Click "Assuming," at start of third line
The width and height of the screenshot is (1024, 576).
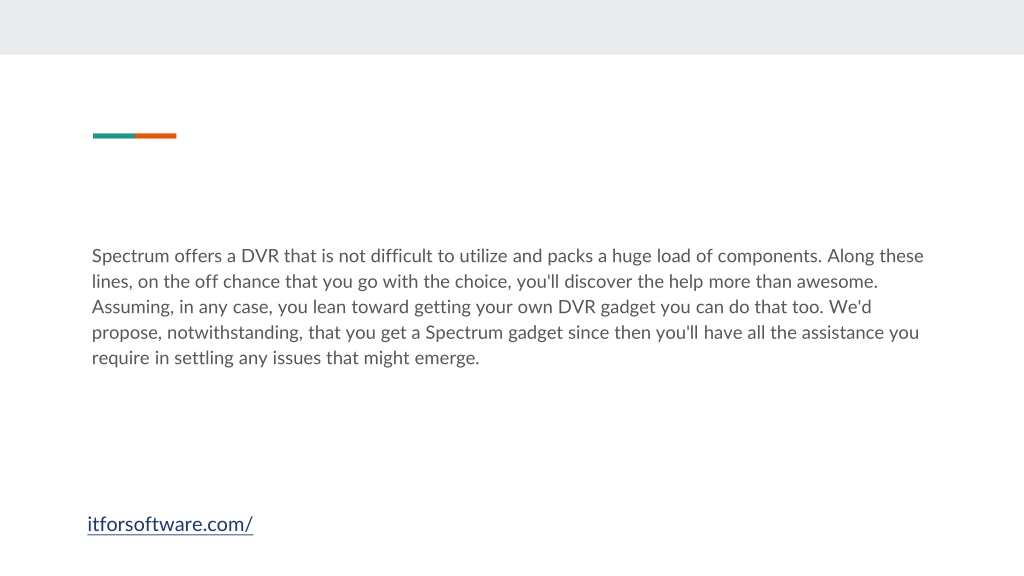133,307
